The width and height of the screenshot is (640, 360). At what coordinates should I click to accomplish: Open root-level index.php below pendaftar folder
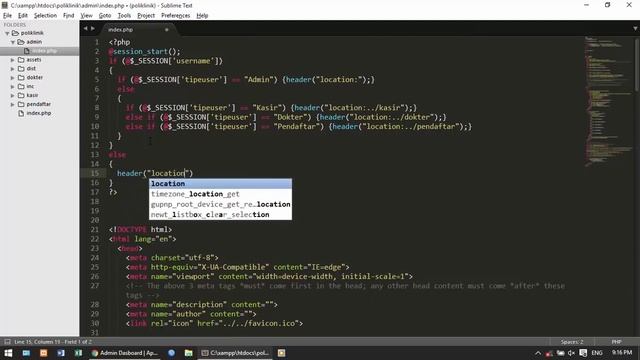[39, 113]
